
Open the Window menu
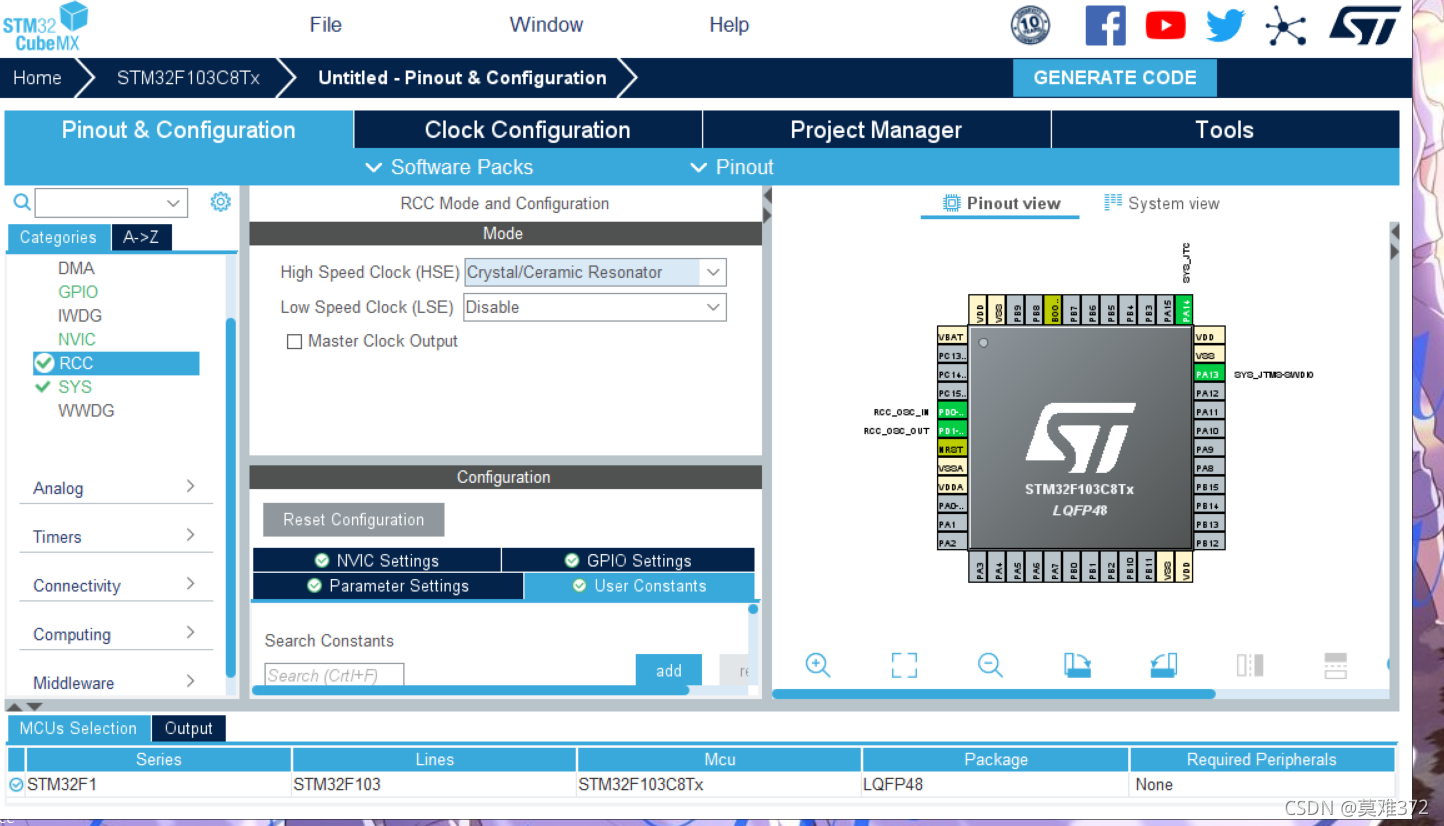(x=546, y=25)
